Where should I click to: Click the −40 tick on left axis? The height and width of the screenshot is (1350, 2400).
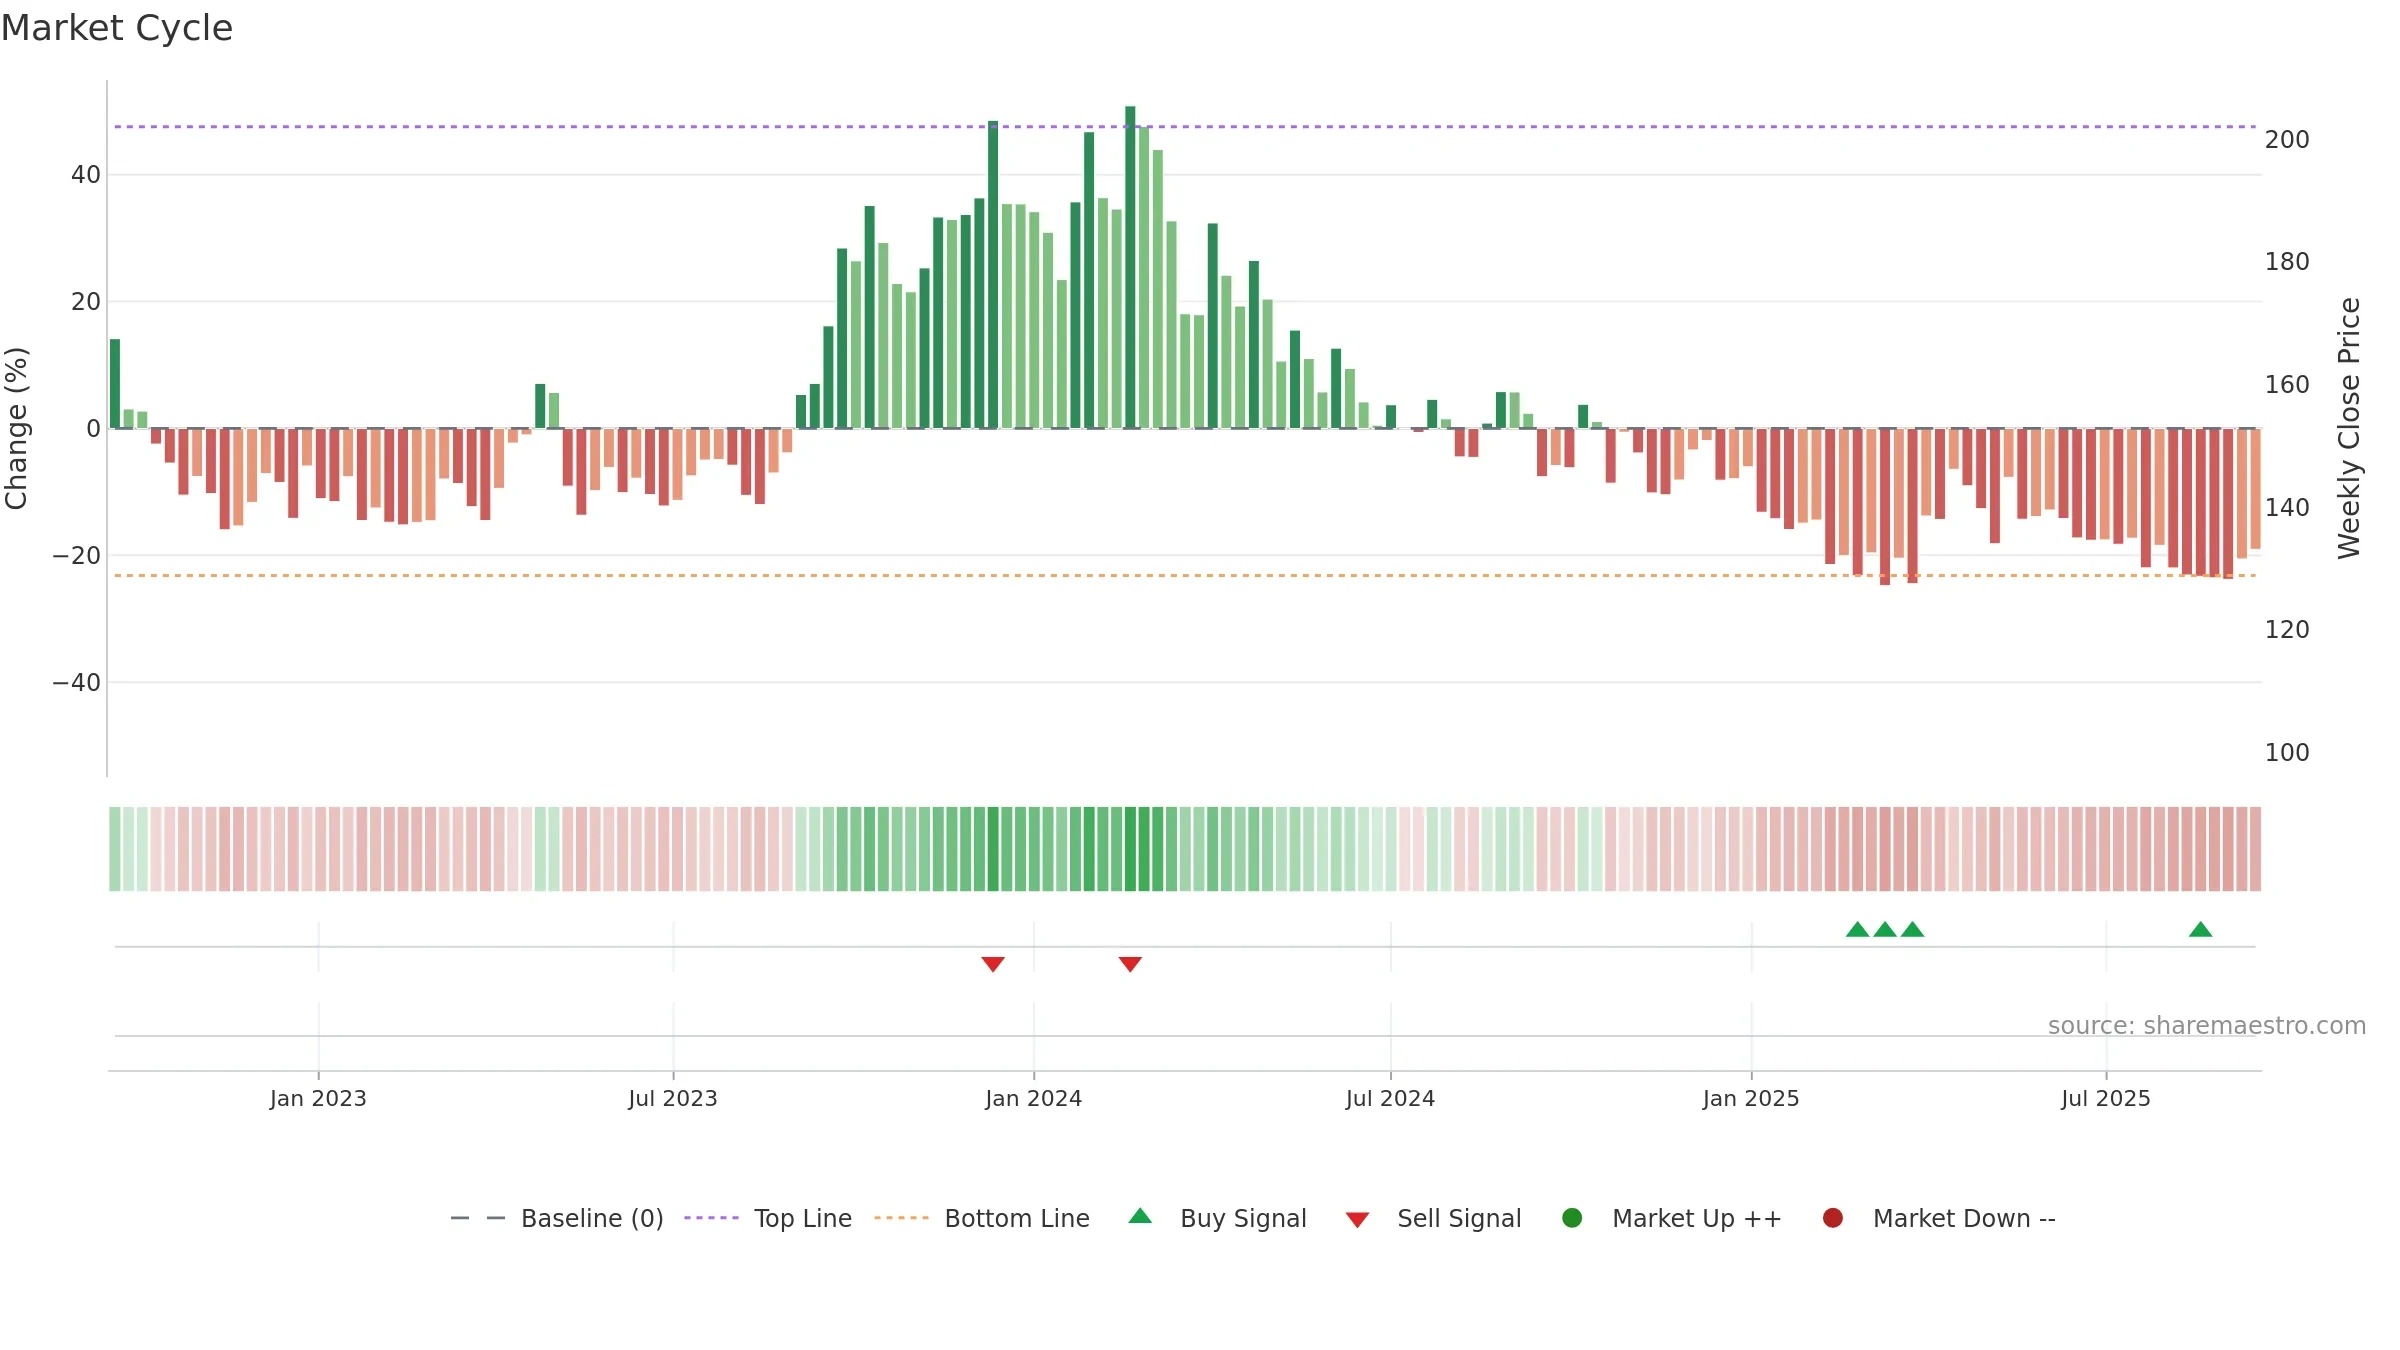point(77,683)
